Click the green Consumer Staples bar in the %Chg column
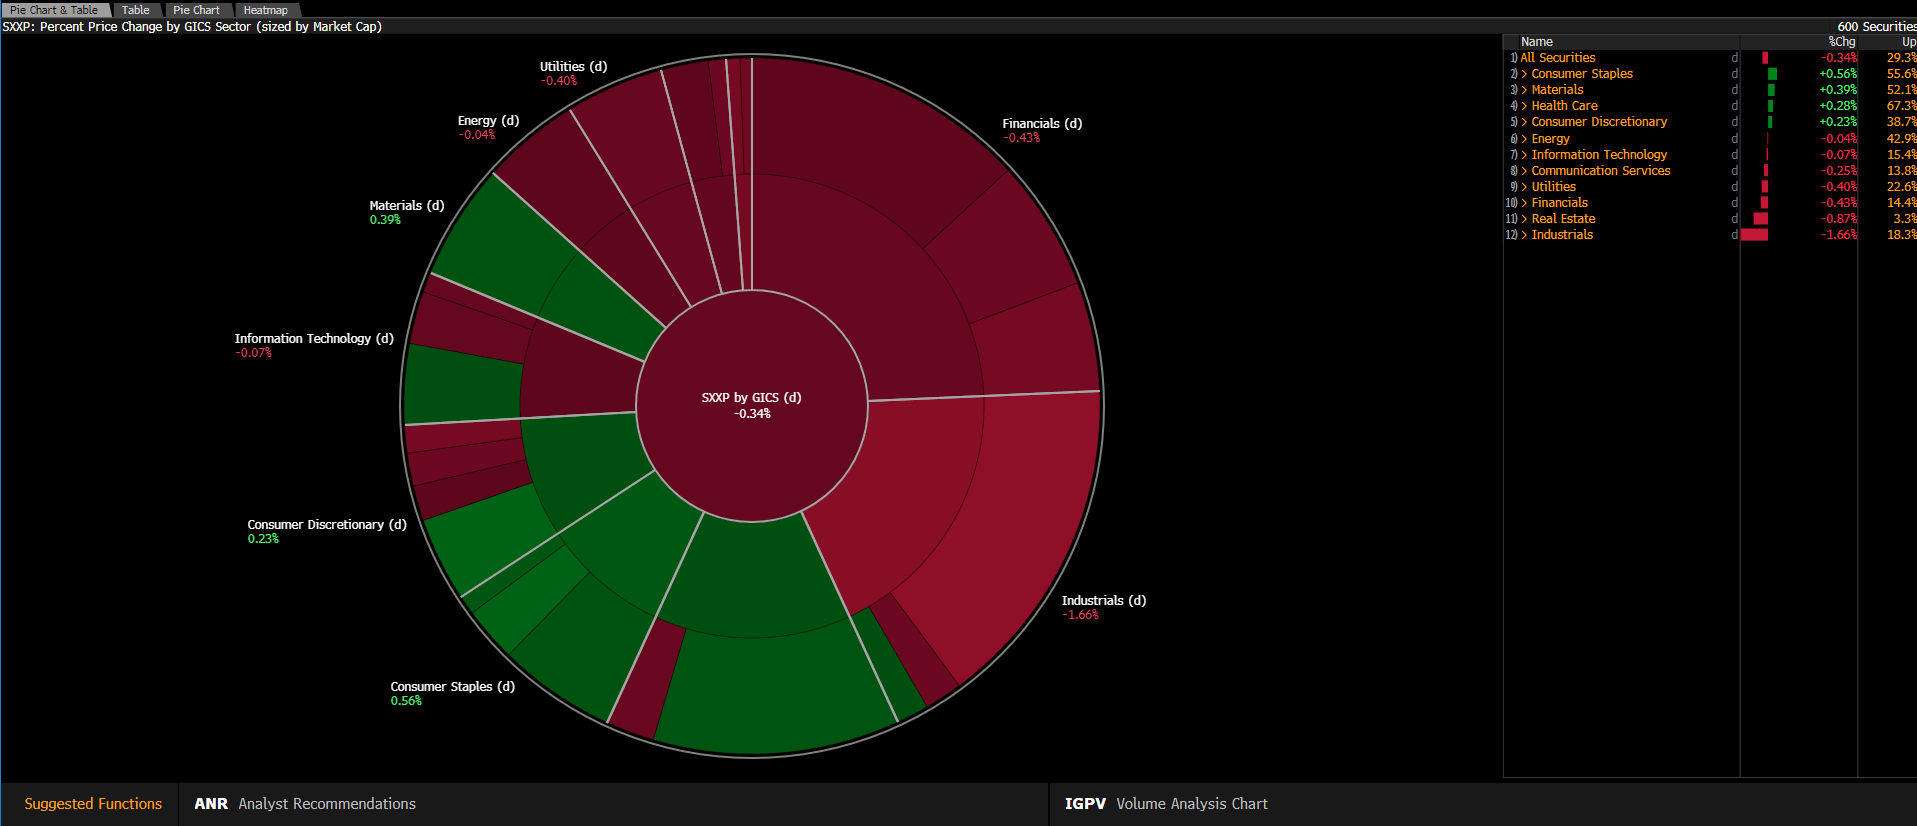This screenshot has width=1917, height=826. [x=1772, y=74]
